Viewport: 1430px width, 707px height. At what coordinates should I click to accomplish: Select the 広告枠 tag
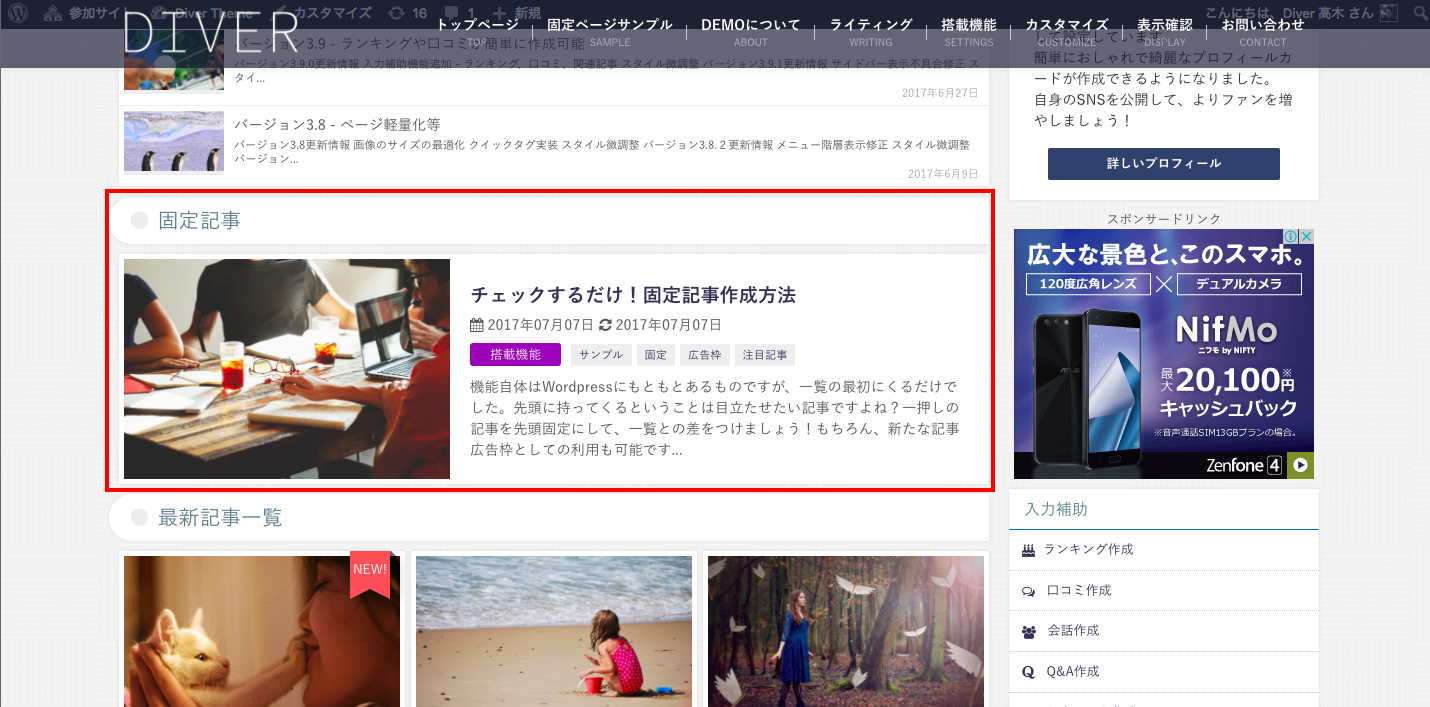click(704, 355)
